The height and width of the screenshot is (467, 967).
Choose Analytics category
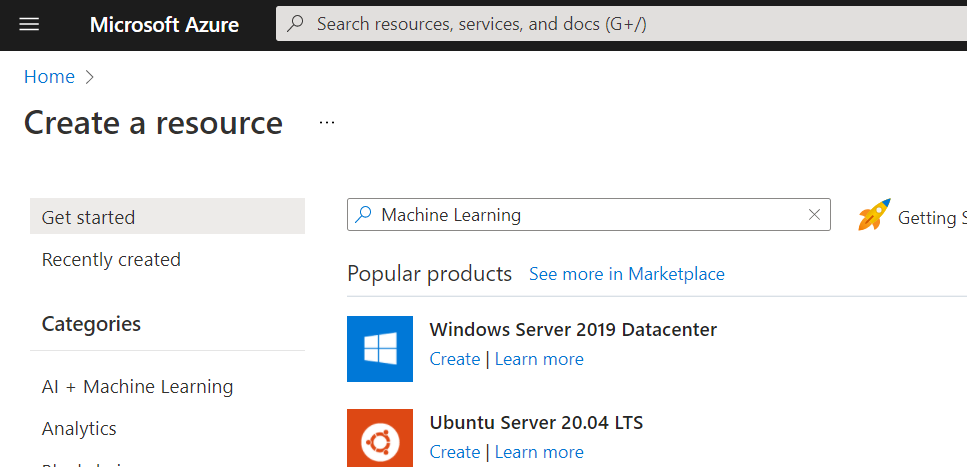pos(79,429)
